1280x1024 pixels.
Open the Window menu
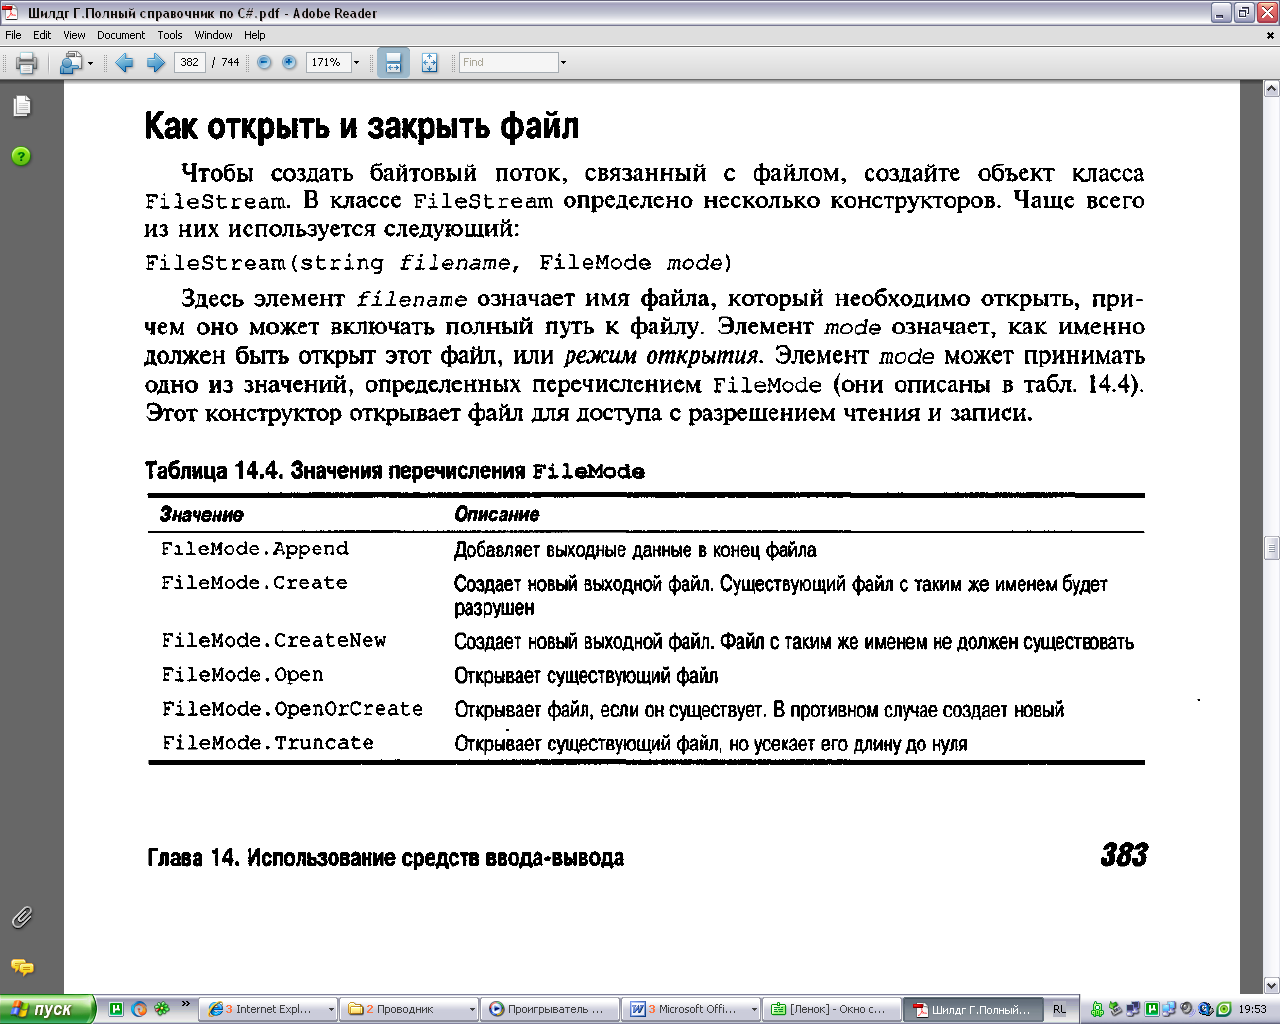pos(213,35)
